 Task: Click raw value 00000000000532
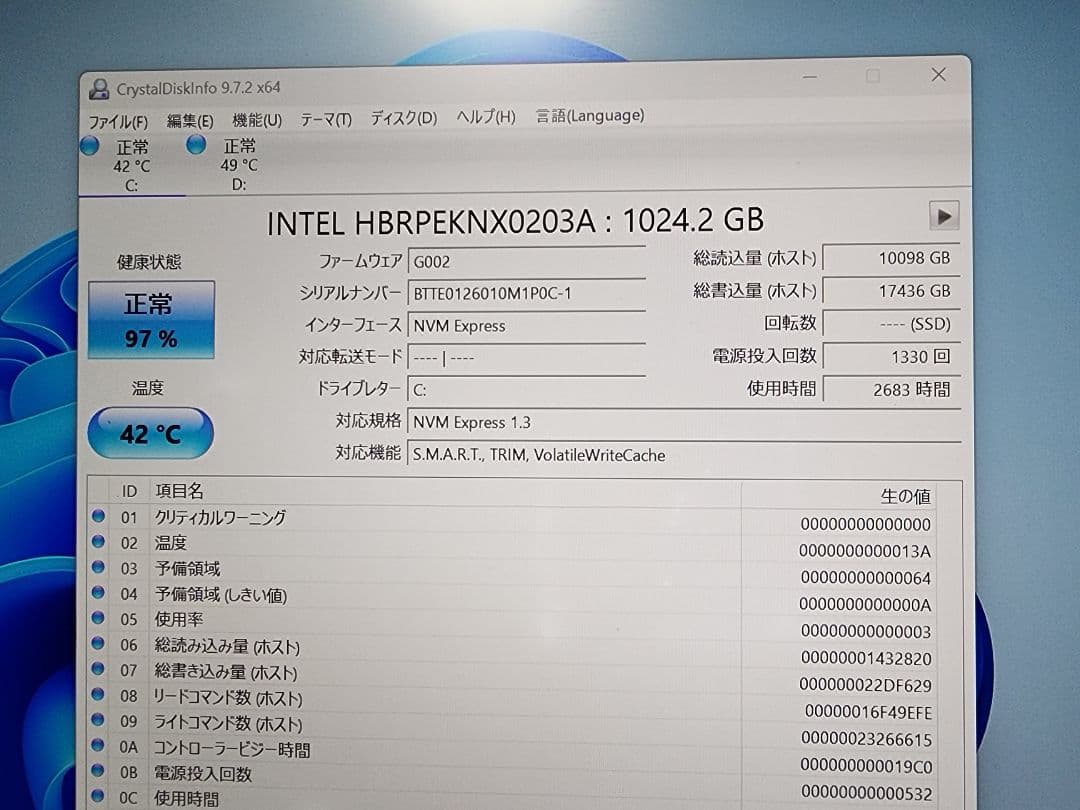pyautogui.click(x=866, y=793)
